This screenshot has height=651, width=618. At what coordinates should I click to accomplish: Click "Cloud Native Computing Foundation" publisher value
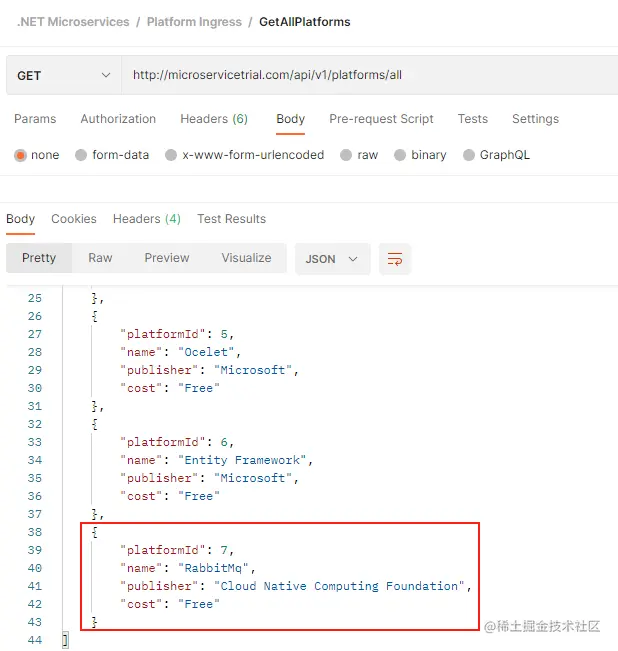pyautogui.click(x=339, y=586)
